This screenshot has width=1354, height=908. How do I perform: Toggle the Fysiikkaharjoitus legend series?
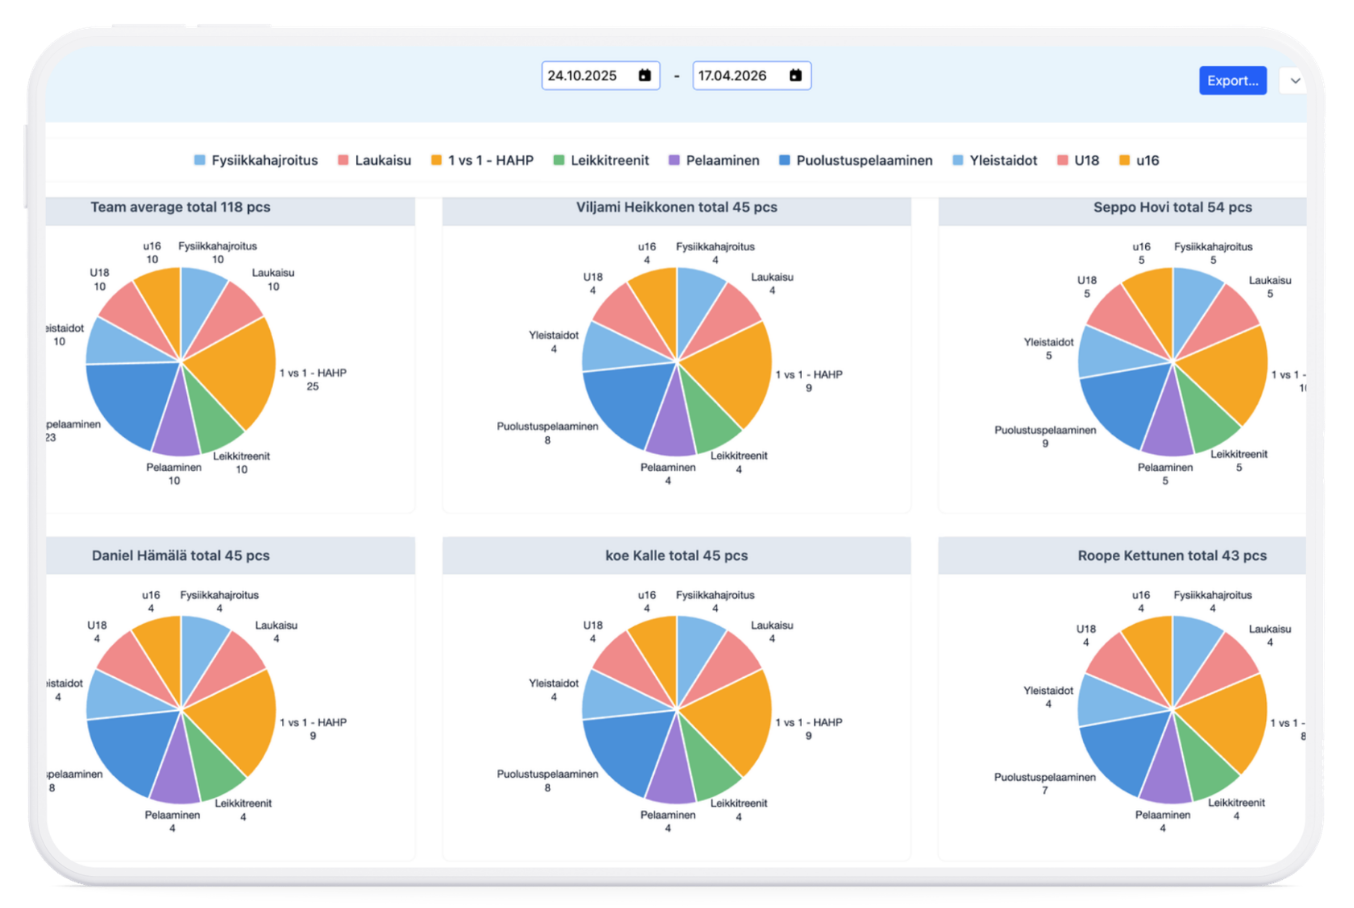tap(256, 160)
